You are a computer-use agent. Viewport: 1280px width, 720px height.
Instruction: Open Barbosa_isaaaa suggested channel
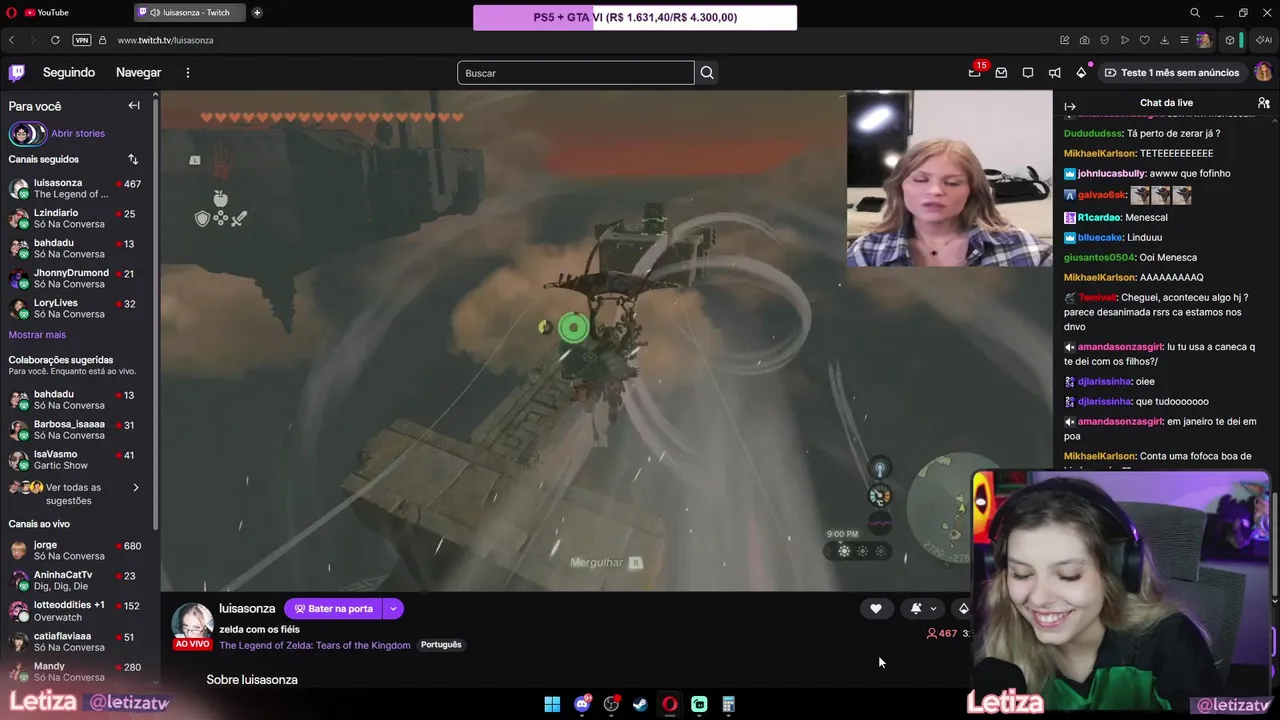75,429
